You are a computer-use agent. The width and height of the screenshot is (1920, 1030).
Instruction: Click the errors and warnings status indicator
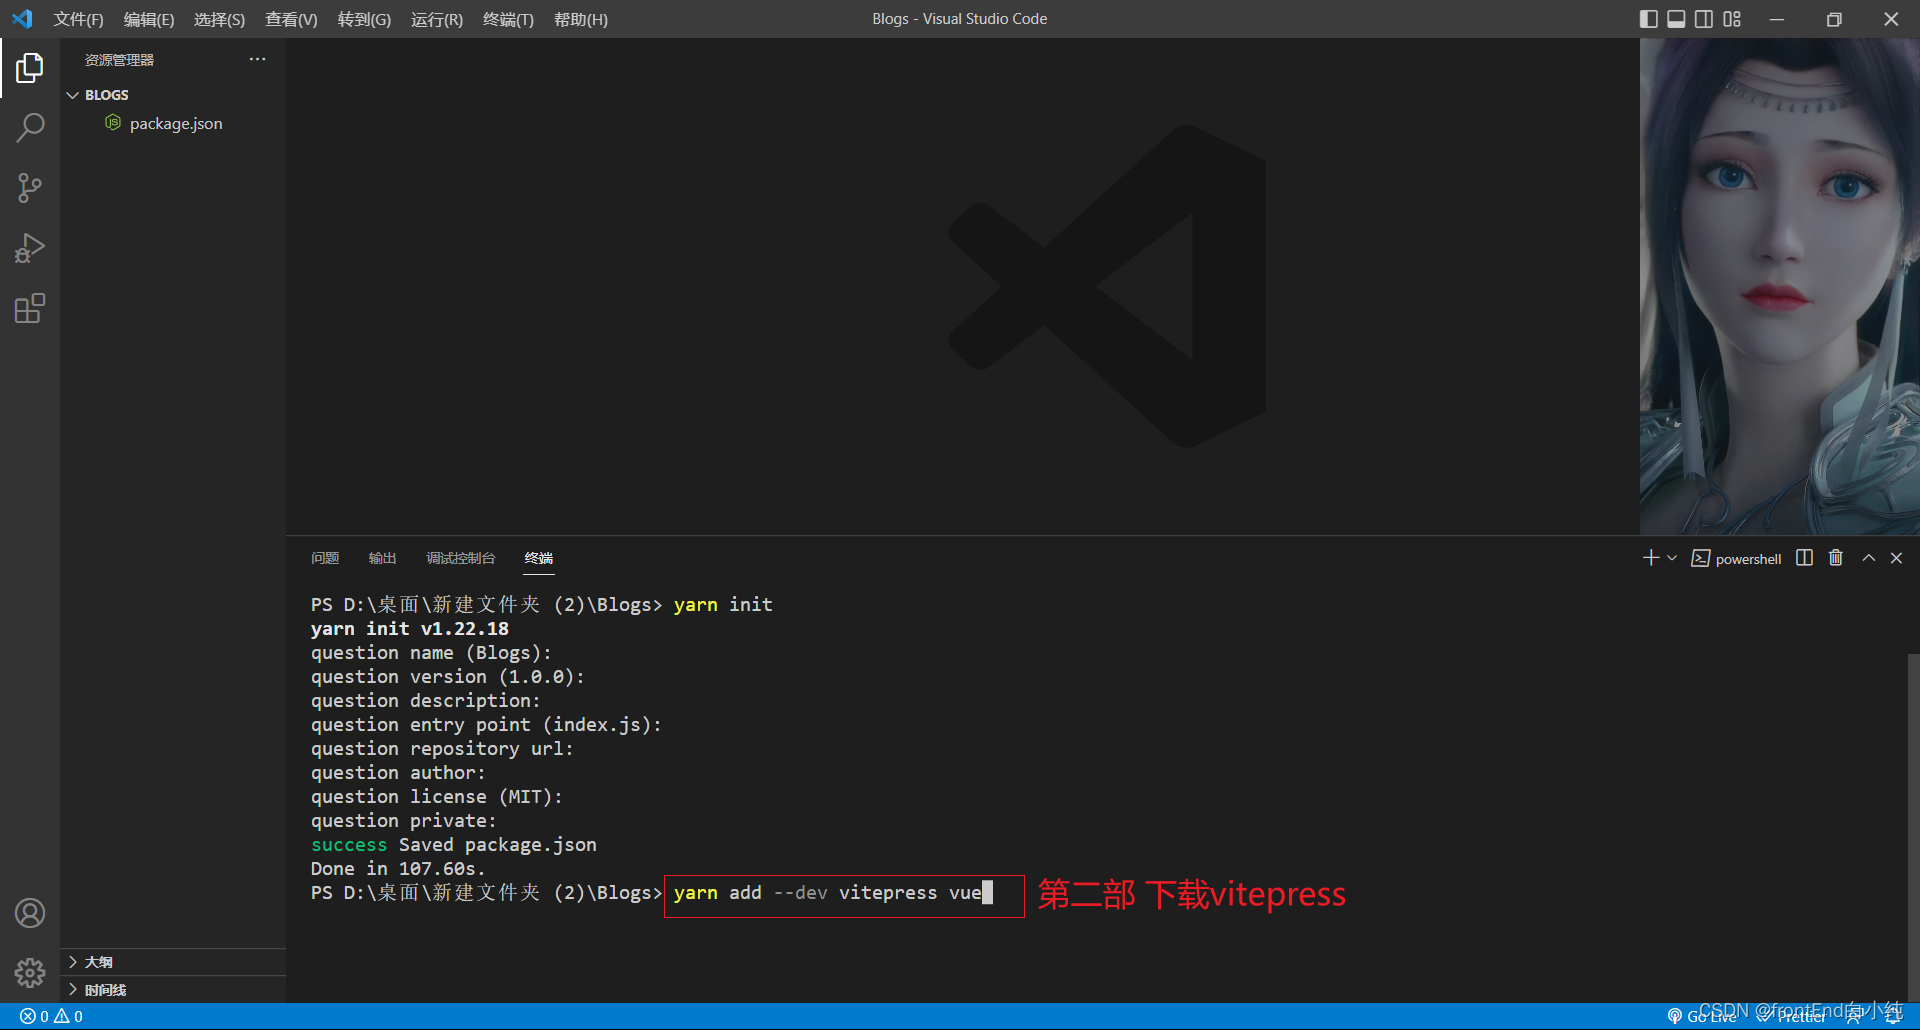(x=51, y=1016)
